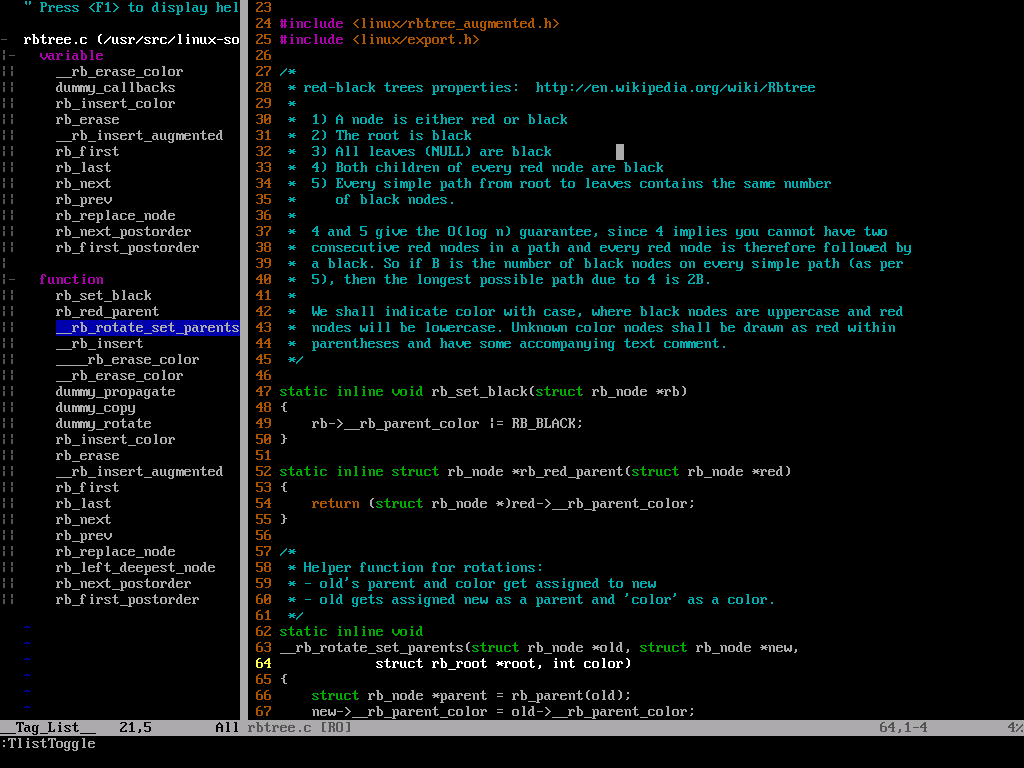Viewport: 1024px width, 768px height.
Task: Click the '64,1-4' cursor position indicator
Action: (903, 728)
